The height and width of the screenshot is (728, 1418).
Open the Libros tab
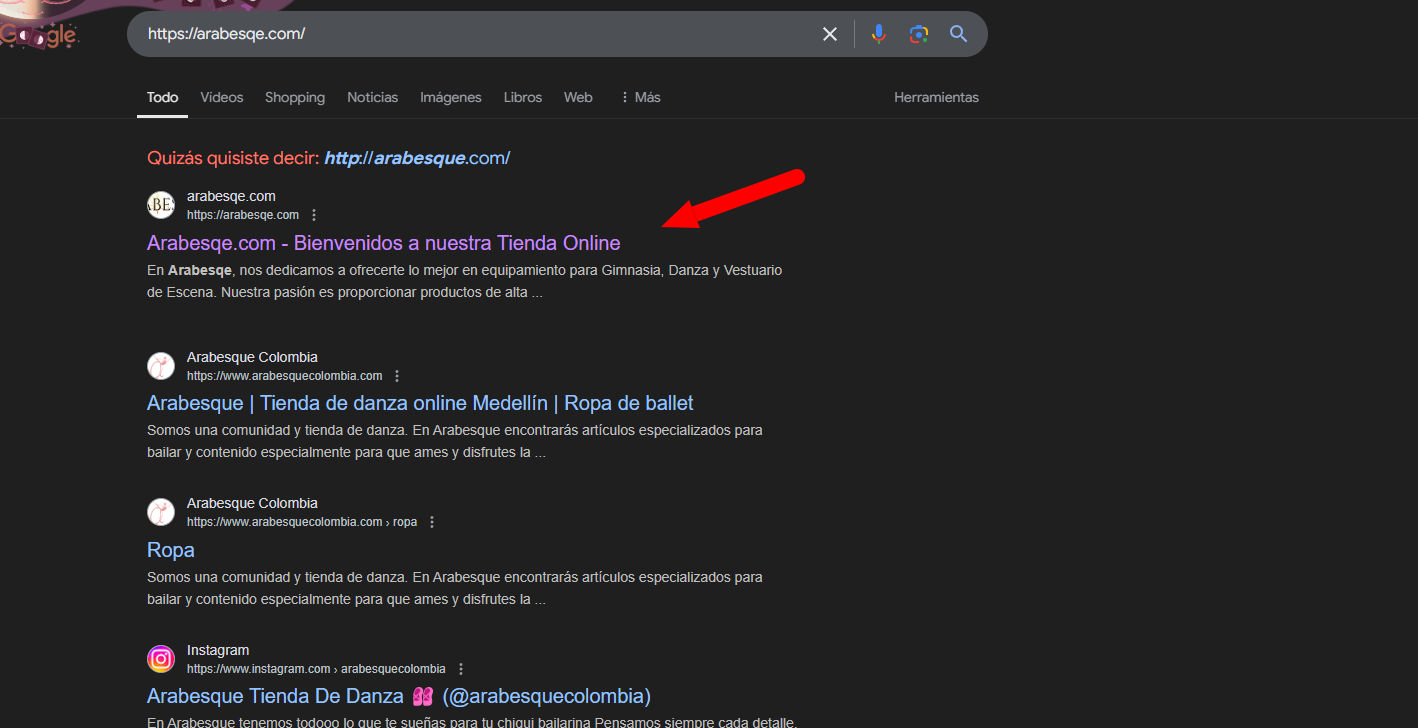(523, 97)
